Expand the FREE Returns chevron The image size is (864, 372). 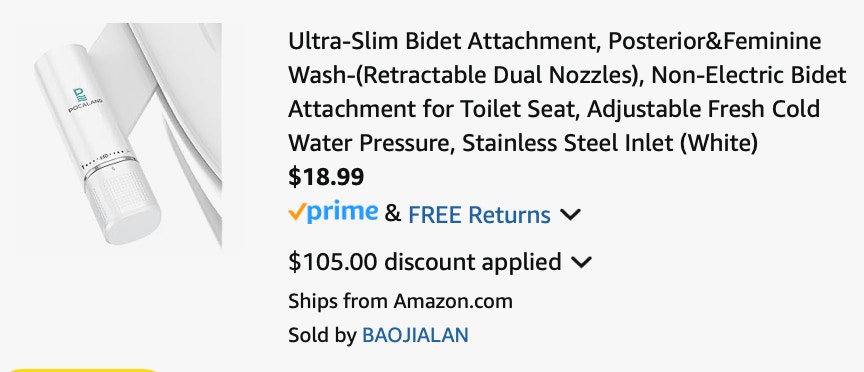pyautogui.click(x=570, y=214)
